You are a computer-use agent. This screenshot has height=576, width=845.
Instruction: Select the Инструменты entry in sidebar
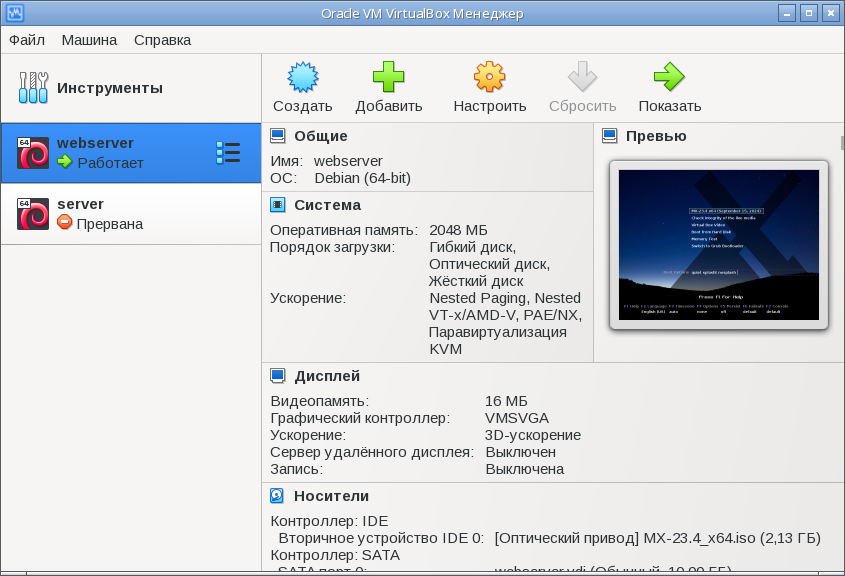(131, 88)
